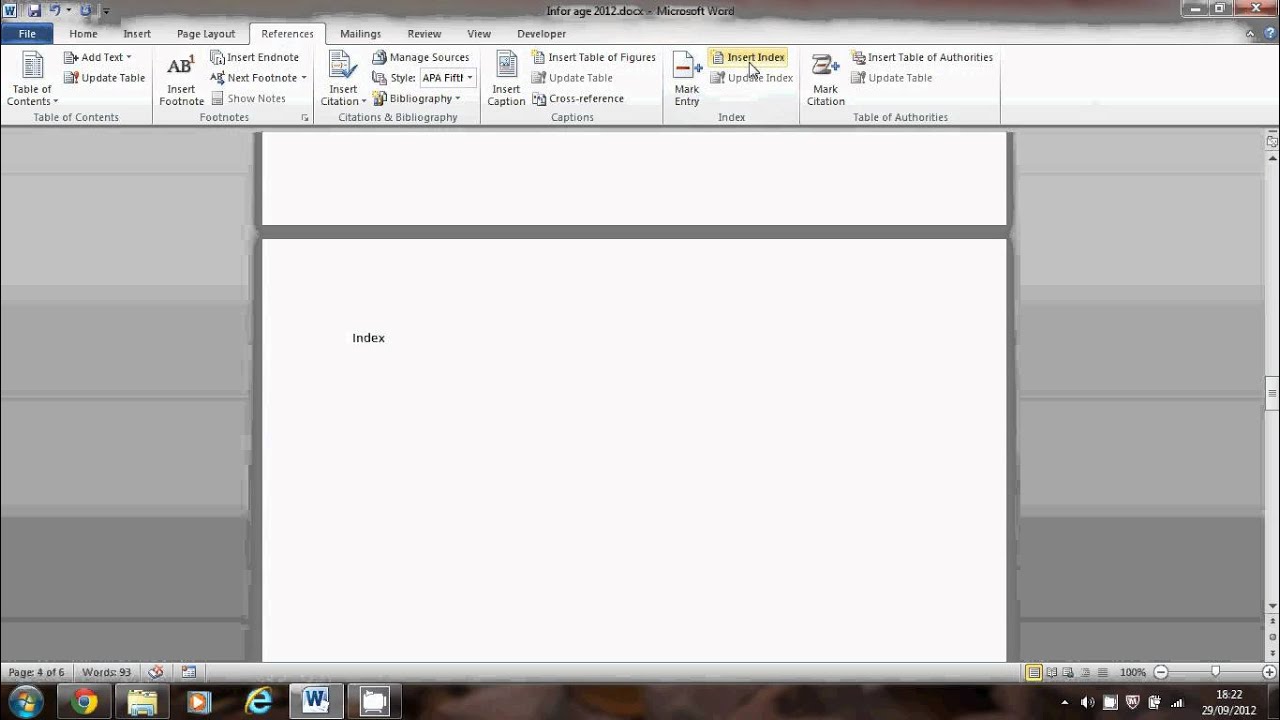Expand the Next Footnote dropdown arrow
The width and height of the screenshot is (1280, 720).
coord(304,78)
